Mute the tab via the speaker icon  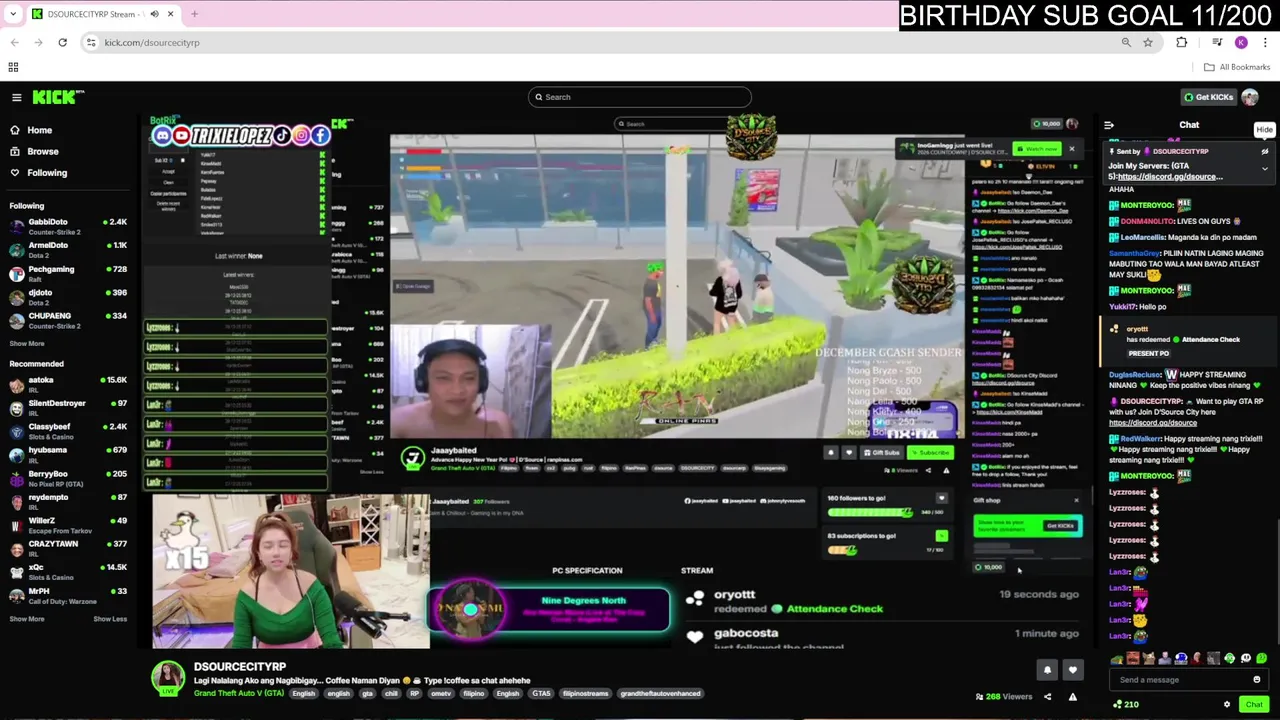pos(154,14)
